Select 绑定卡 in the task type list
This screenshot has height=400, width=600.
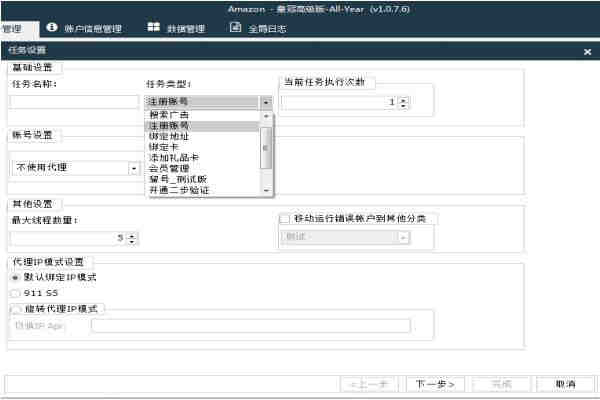click(202, 147)
